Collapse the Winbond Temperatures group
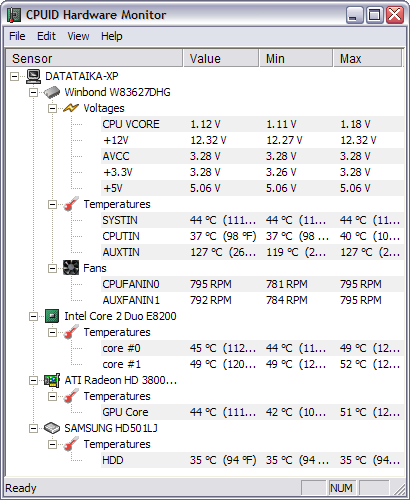410x500 pixels. click(52, 204)
